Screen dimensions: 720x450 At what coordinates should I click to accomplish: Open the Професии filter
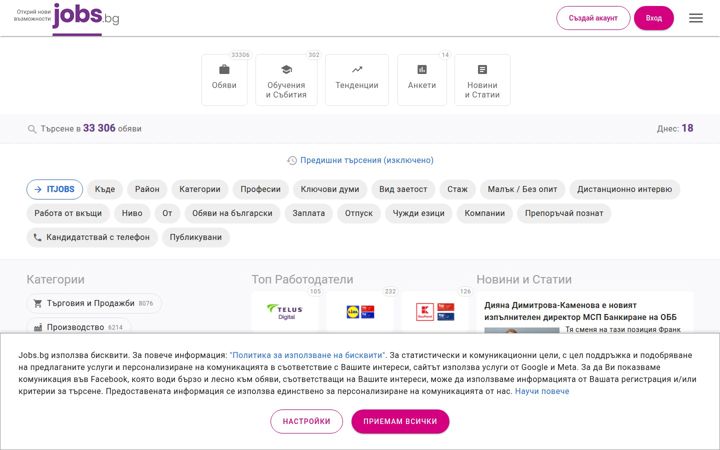260,189
